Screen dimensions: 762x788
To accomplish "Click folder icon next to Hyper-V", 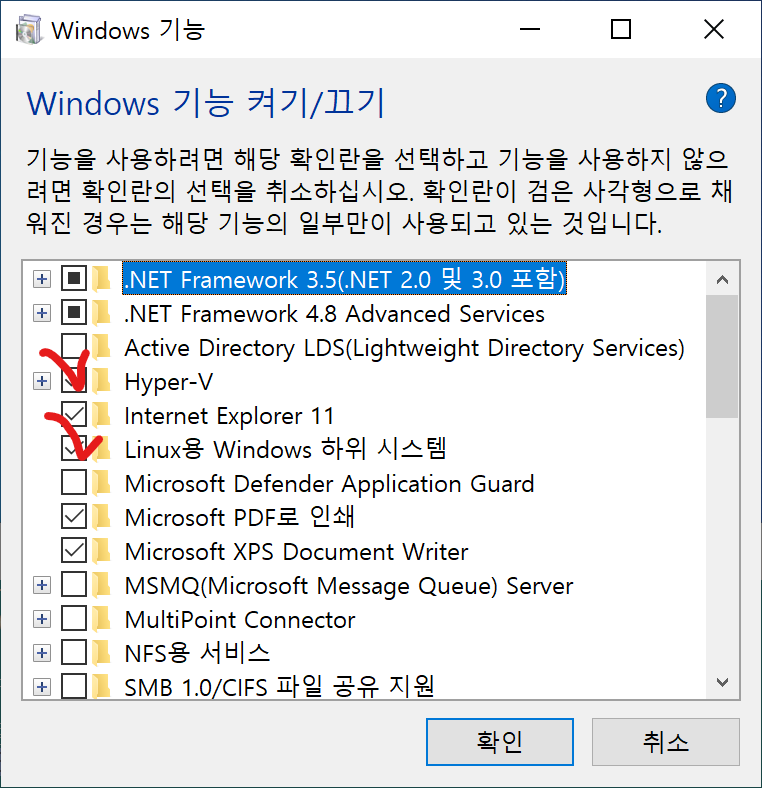I will tap(102, 380).
